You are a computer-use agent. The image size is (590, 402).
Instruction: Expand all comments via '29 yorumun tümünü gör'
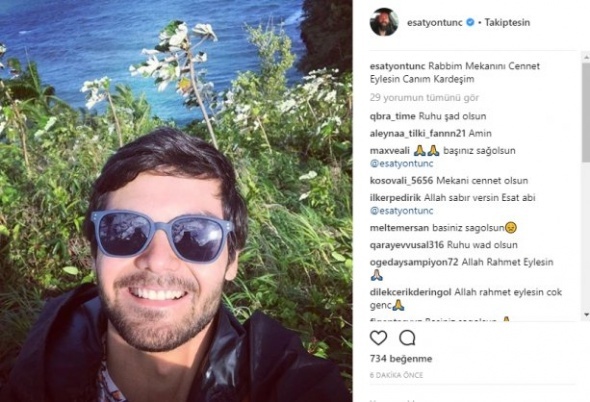coord(424,98)
